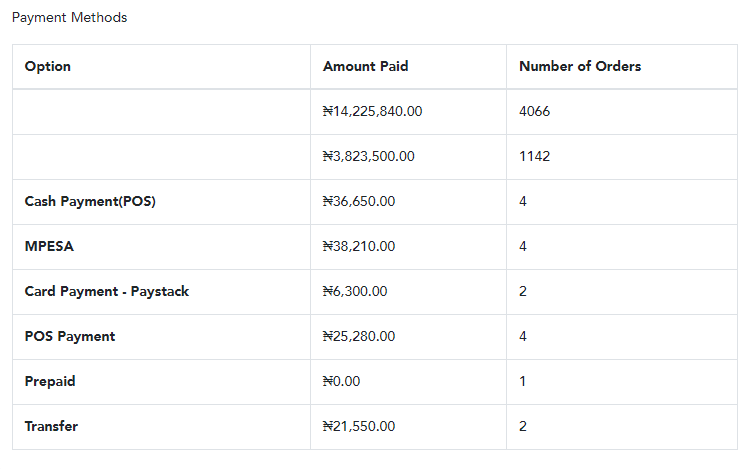Click the Option column header
This screenshot has height=469, width=739.
[x=48, y=67]
